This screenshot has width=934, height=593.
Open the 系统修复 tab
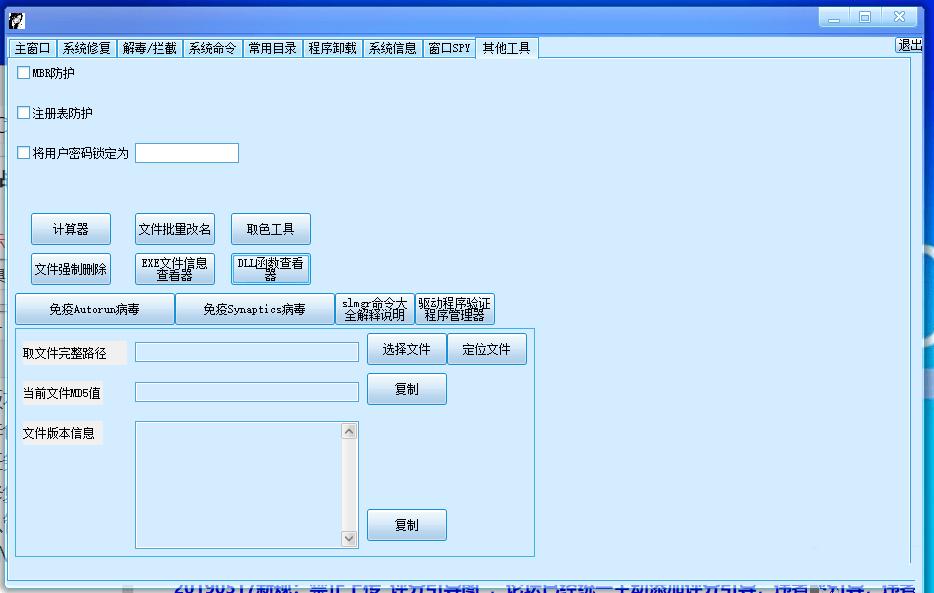pyautogui.click(x=86, y=48)
